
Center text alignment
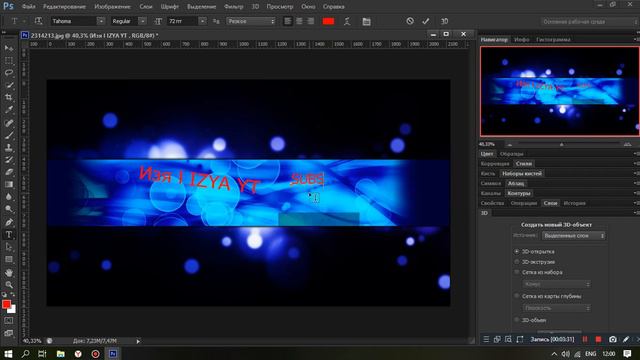(299, 21)
